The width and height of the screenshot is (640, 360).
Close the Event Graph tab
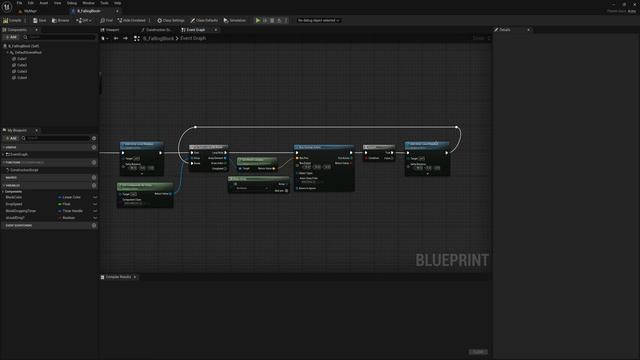(216, 30)
